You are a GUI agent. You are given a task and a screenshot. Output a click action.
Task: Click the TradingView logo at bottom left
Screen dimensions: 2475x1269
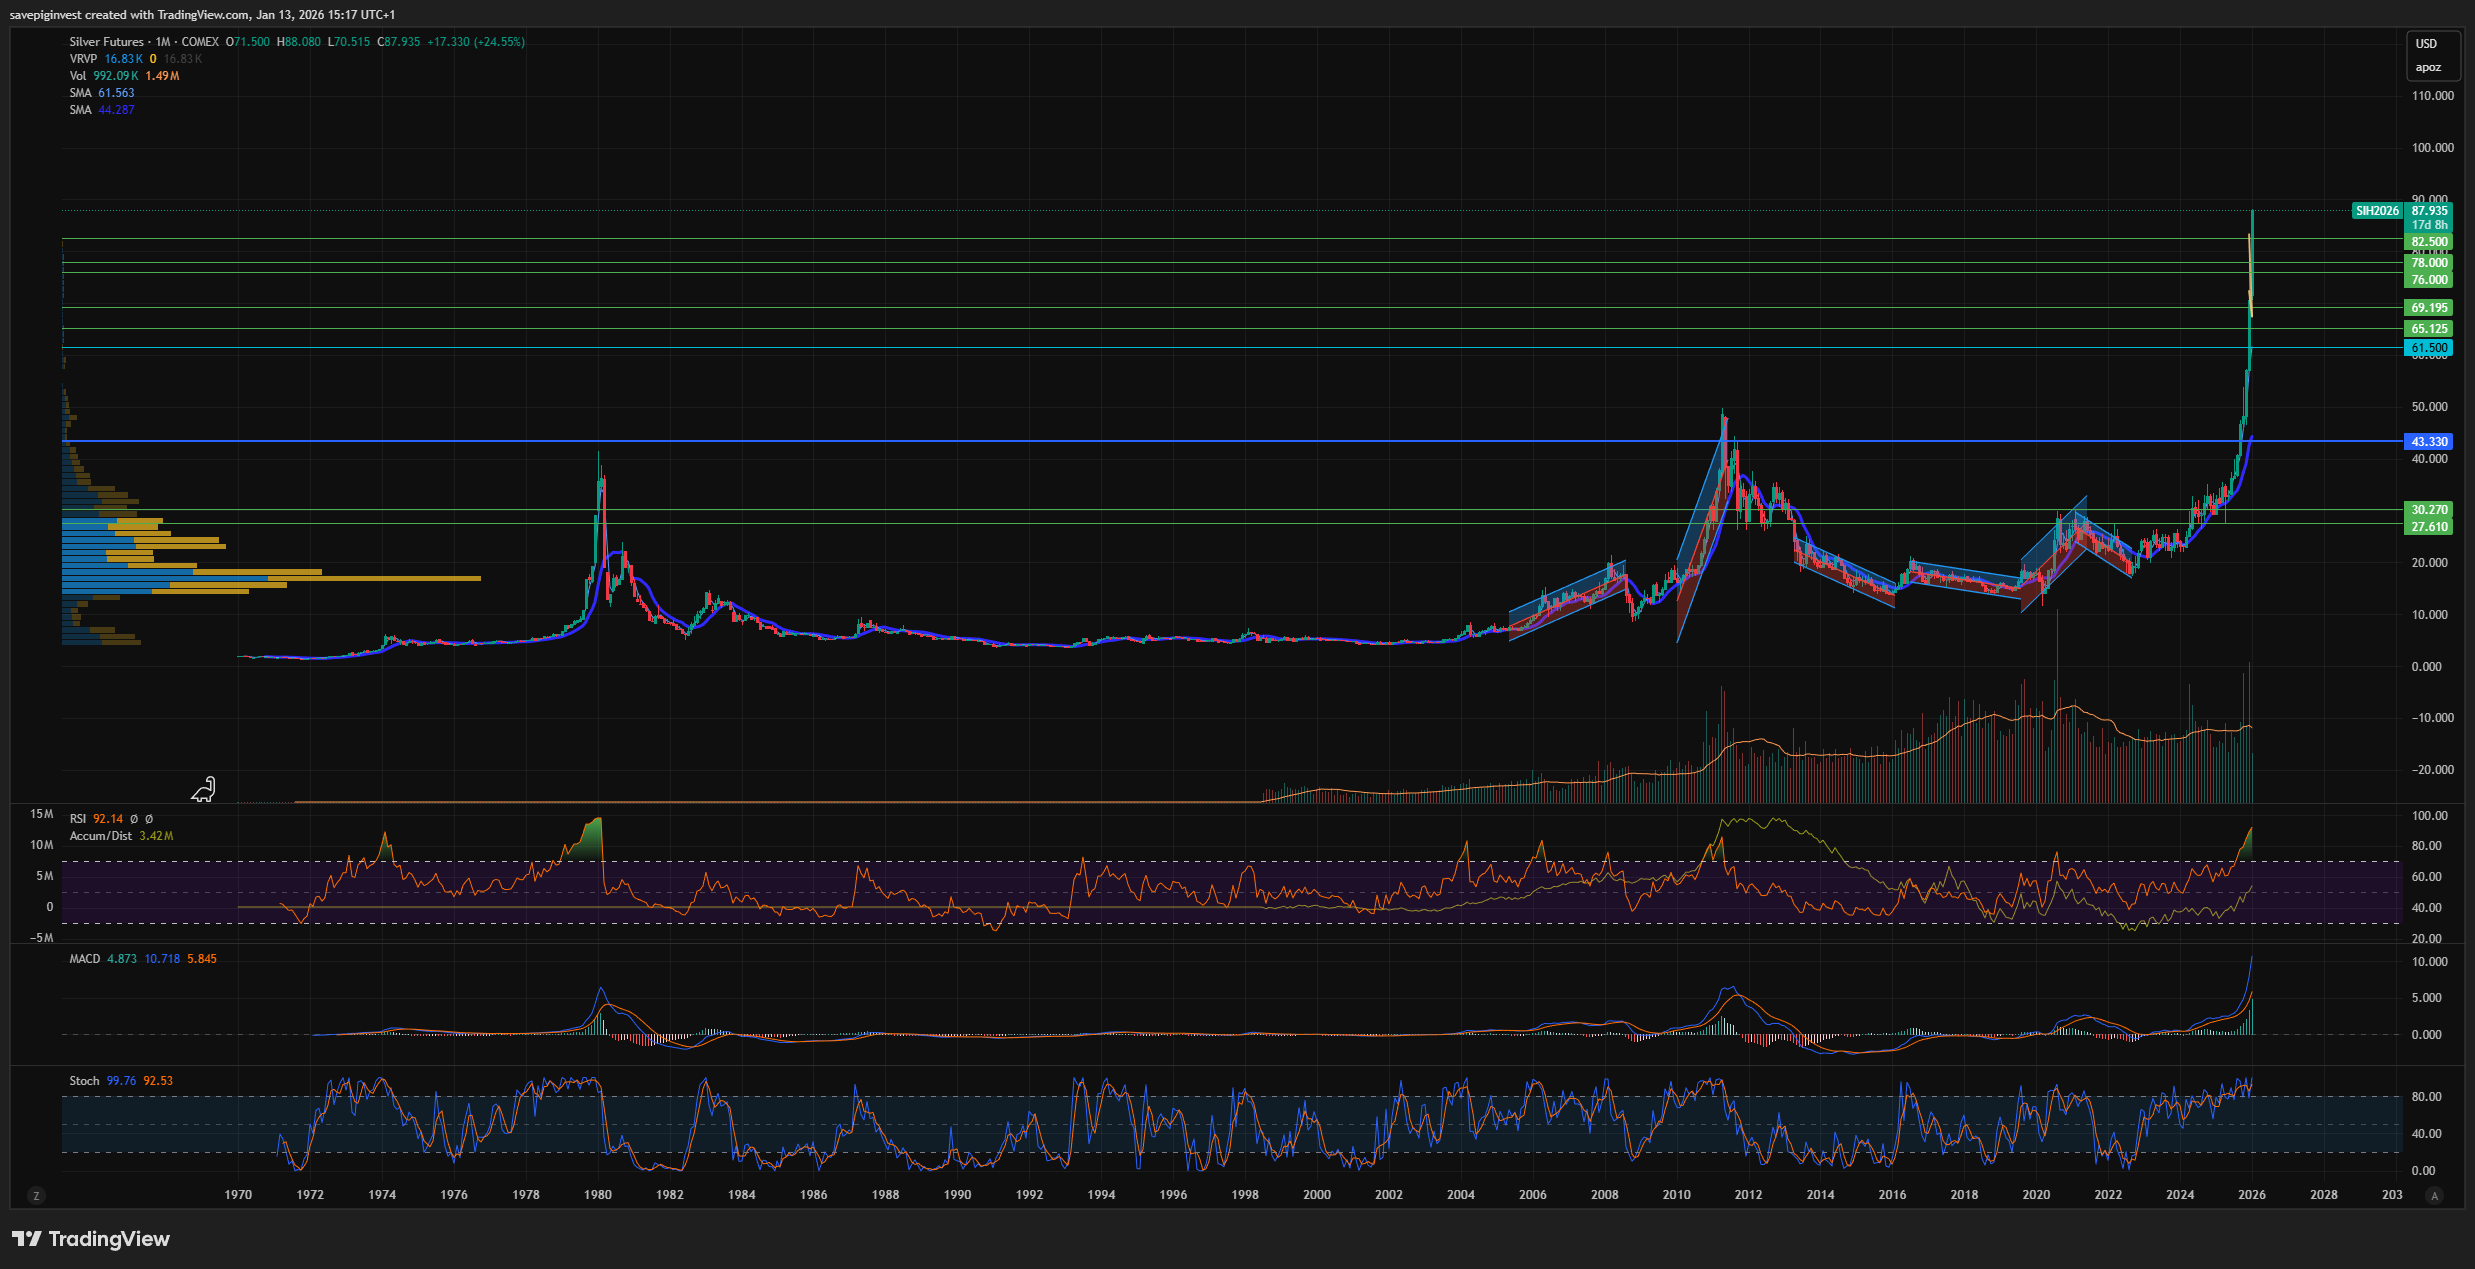(91, 1239)
